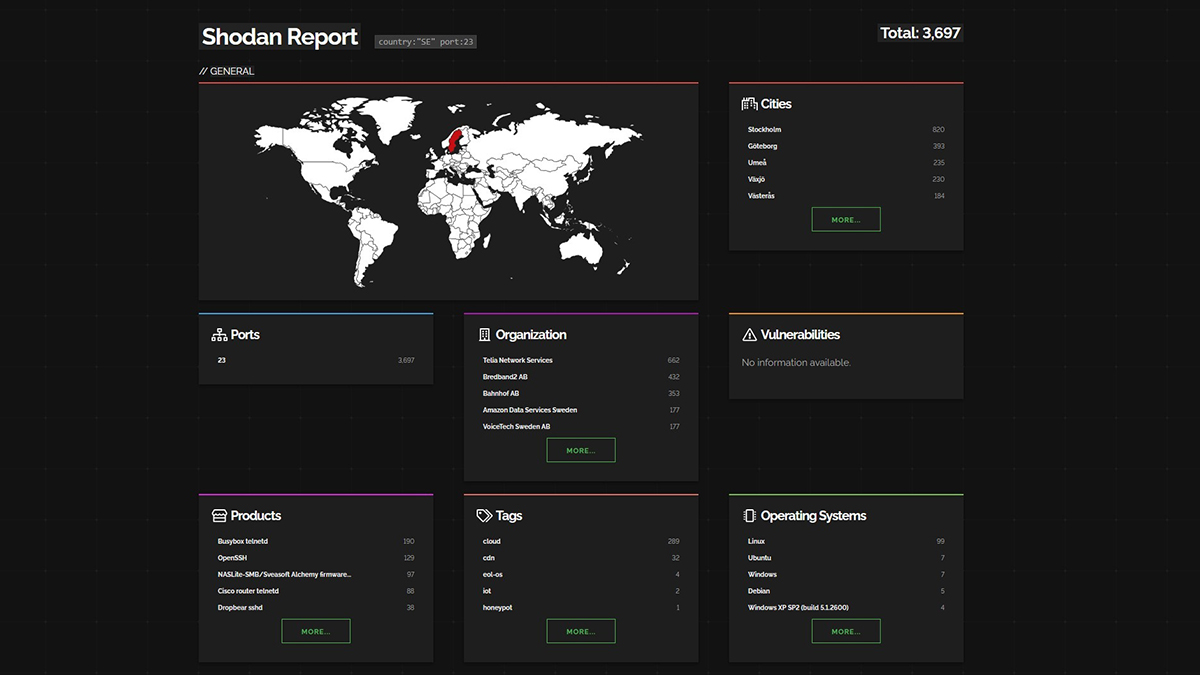
Task: Select Bahnhof AB organization
Action: click(501, 393)
